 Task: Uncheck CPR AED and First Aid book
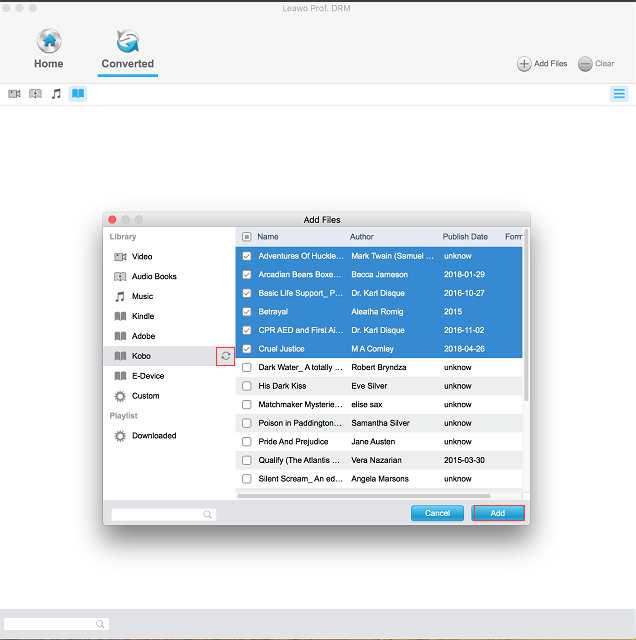(x=247, y=330)
